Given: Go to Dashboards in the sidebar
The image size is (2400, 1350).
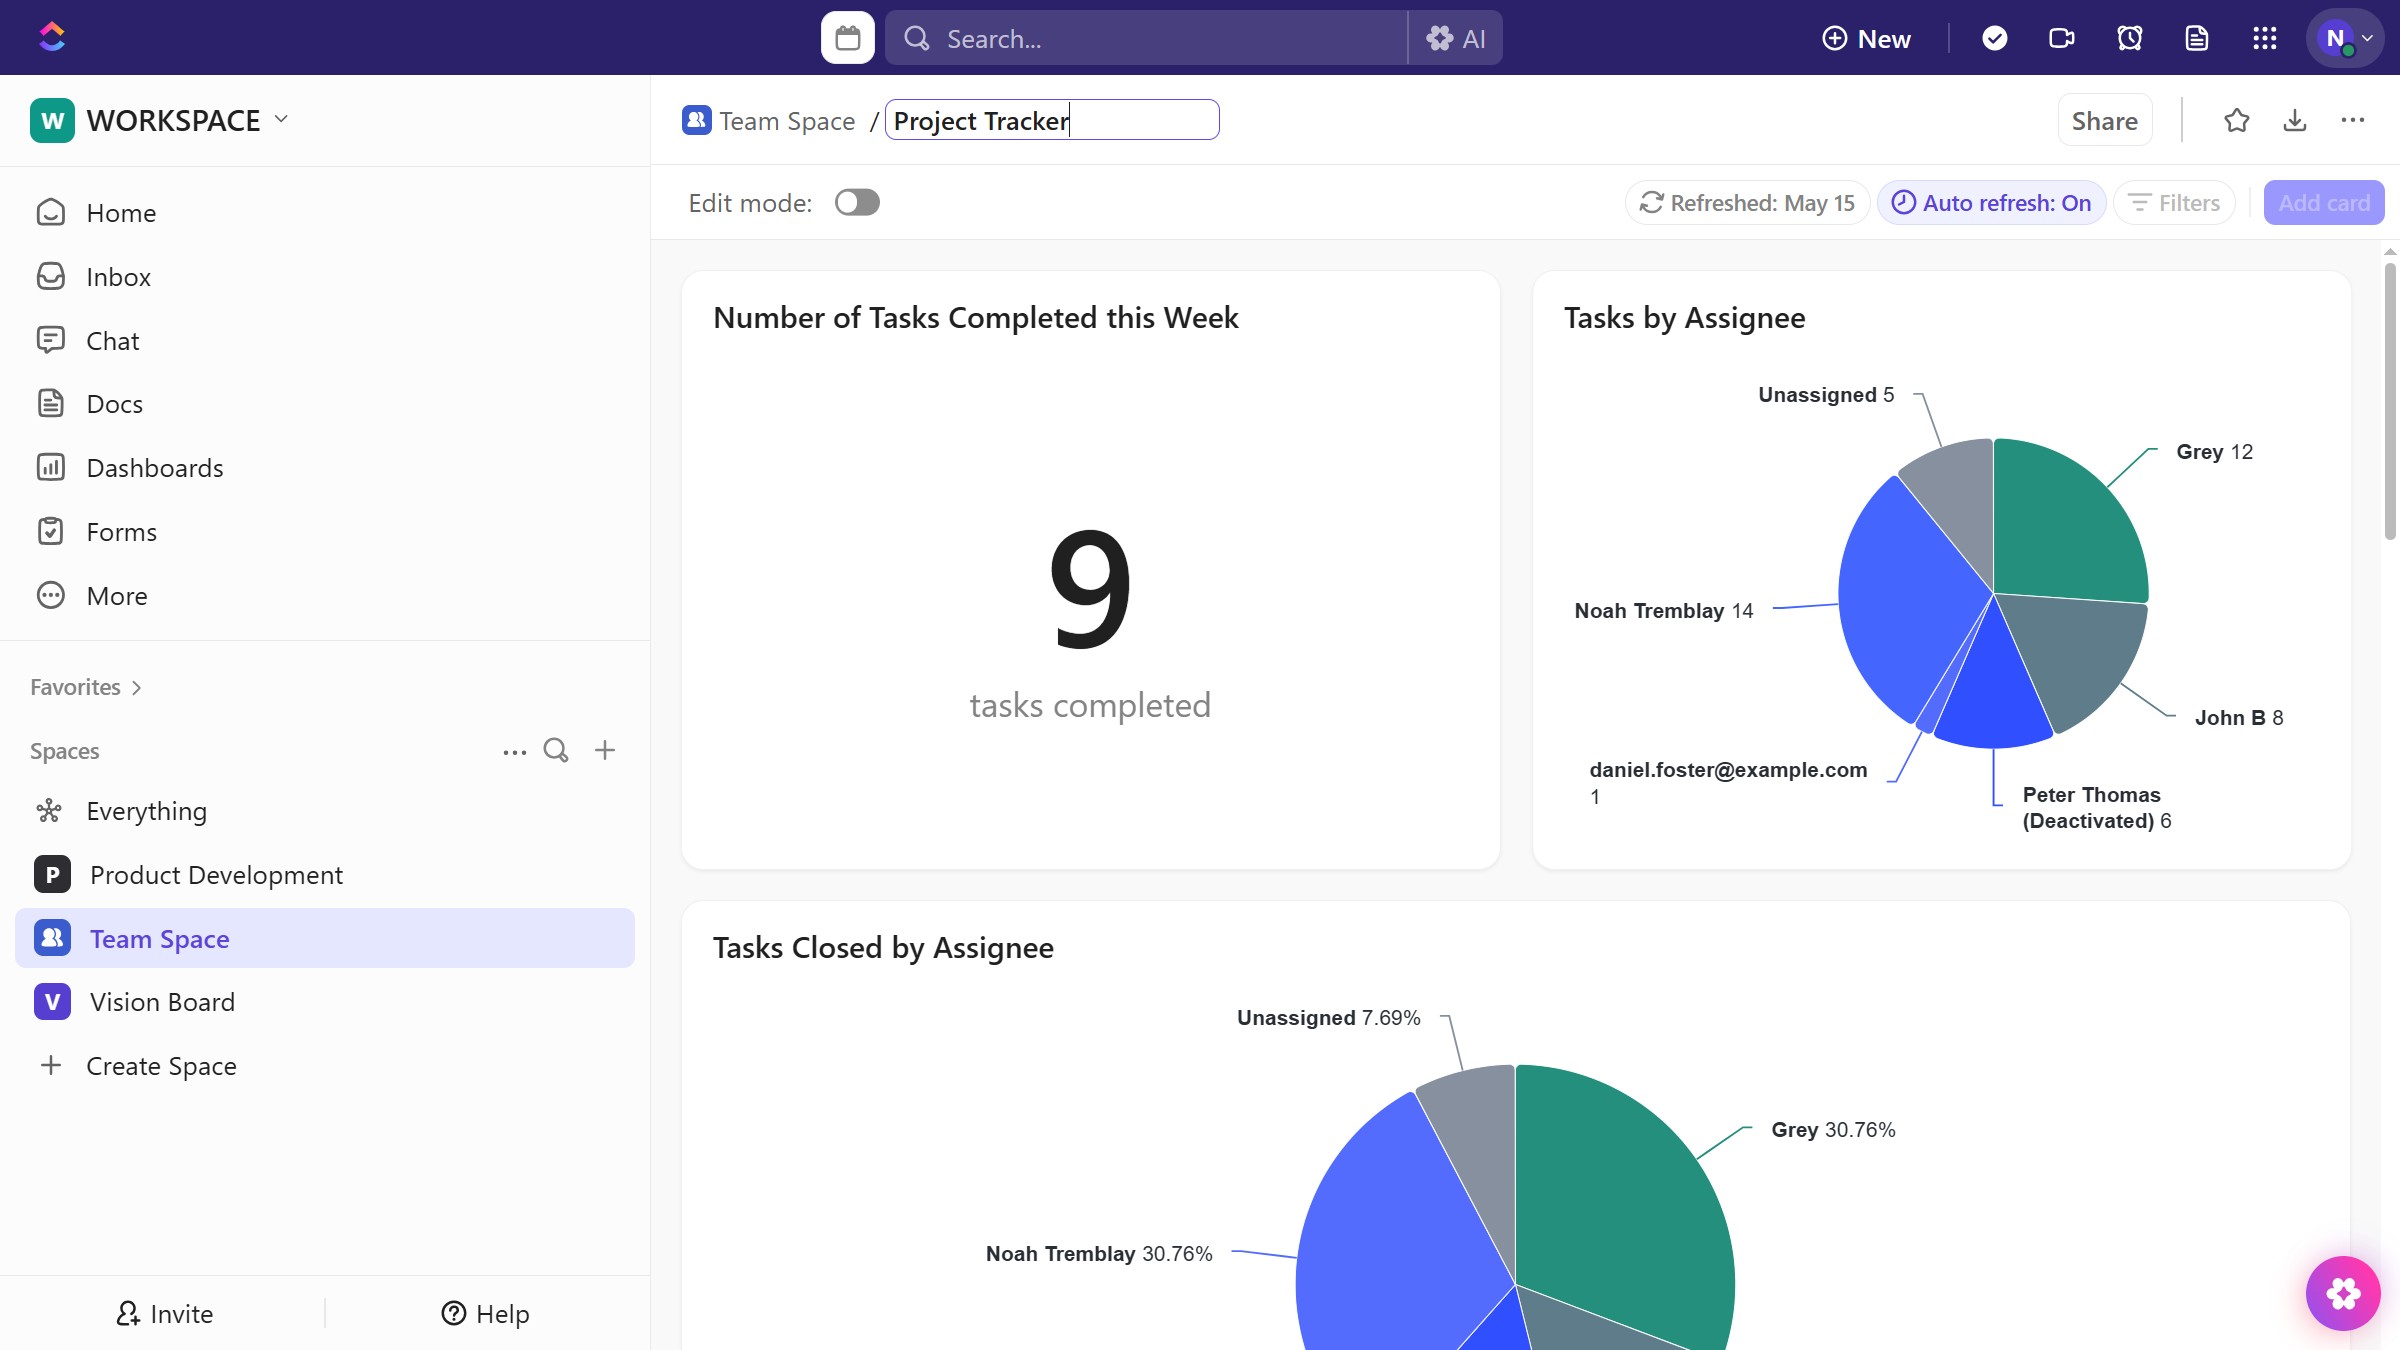Looking at the screenshot, I should [154, 467].
